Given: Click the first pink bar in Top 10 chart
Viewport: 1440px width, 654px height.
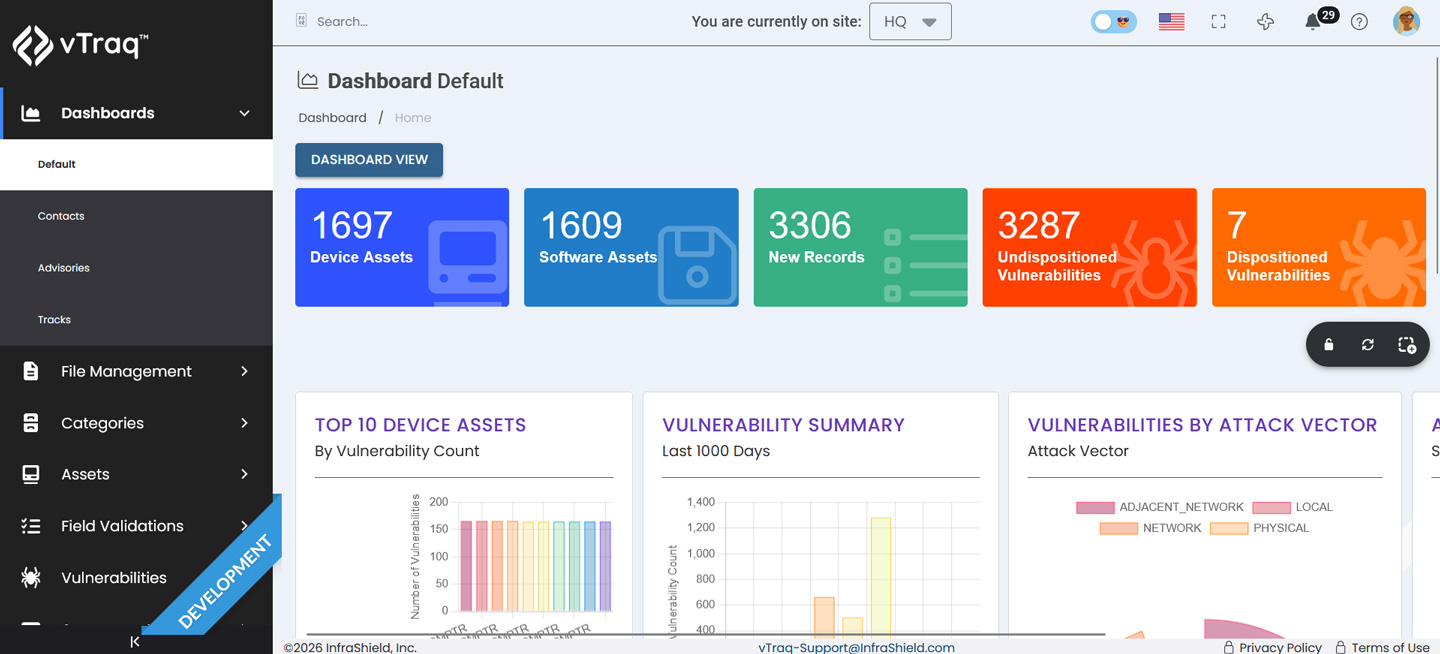Looking at the screenshot, I should pos(466,566).
